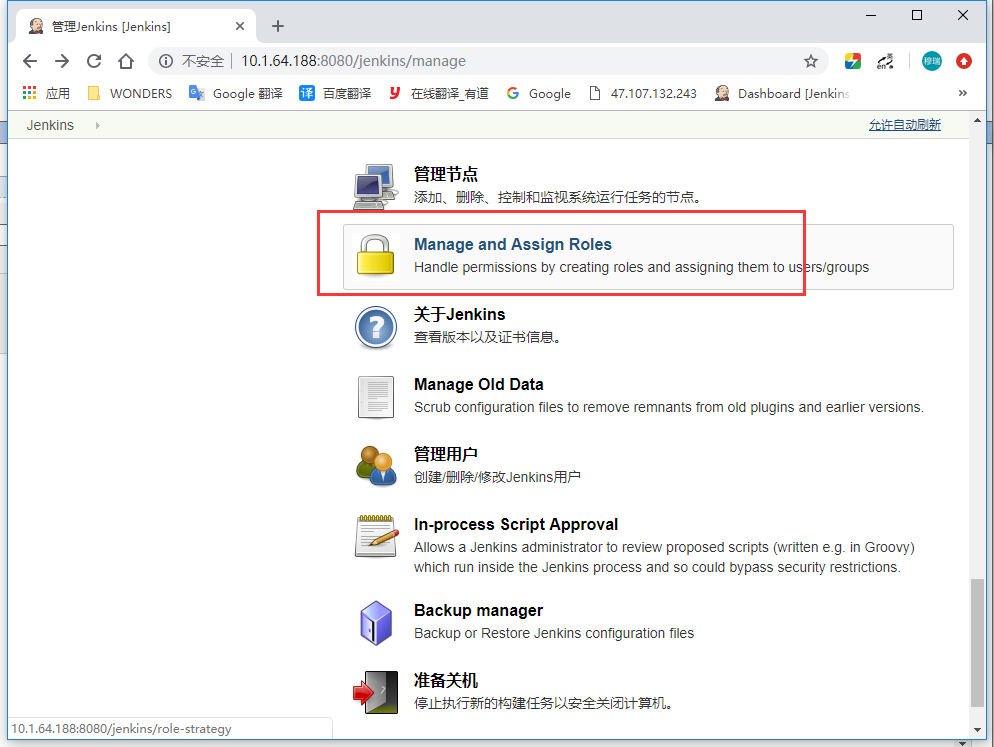This screenshot has height=747, width=994.
Task: Click the About Jenkins question mark icon
Action: click(375, 327)
